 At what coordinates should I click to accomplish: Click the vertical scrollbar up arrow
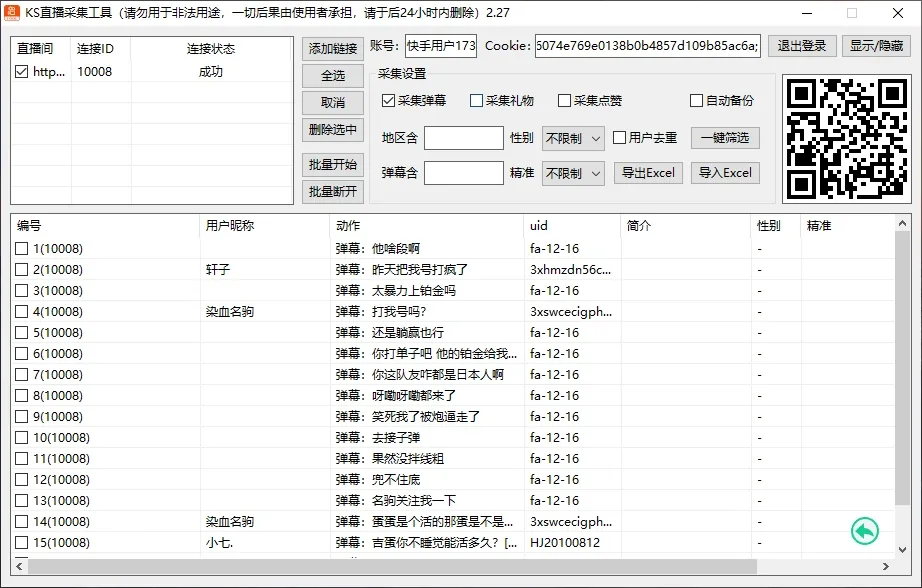[x=903, y=223]
